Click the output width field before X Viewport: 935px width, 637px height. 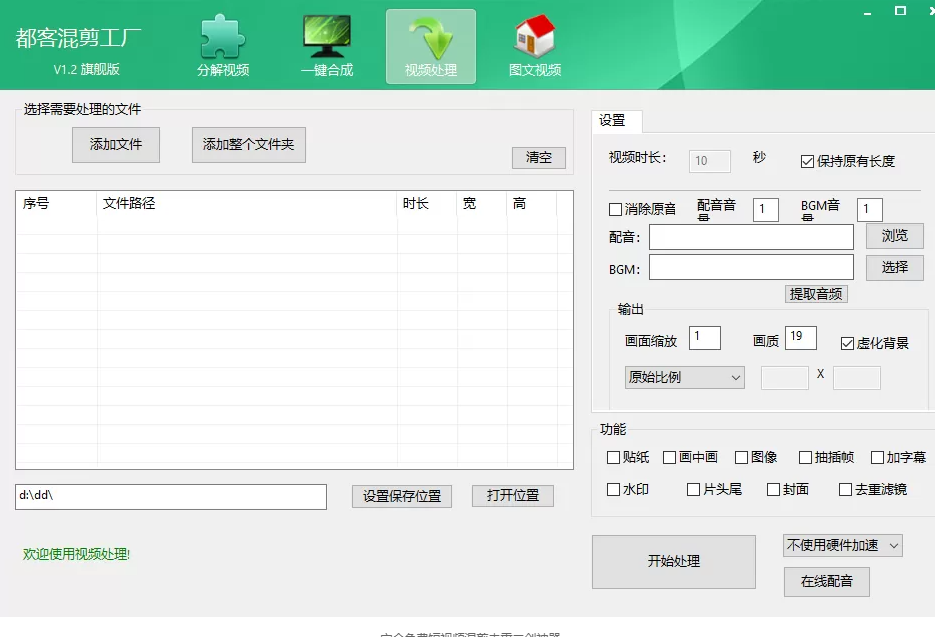[x=785, y=378]
